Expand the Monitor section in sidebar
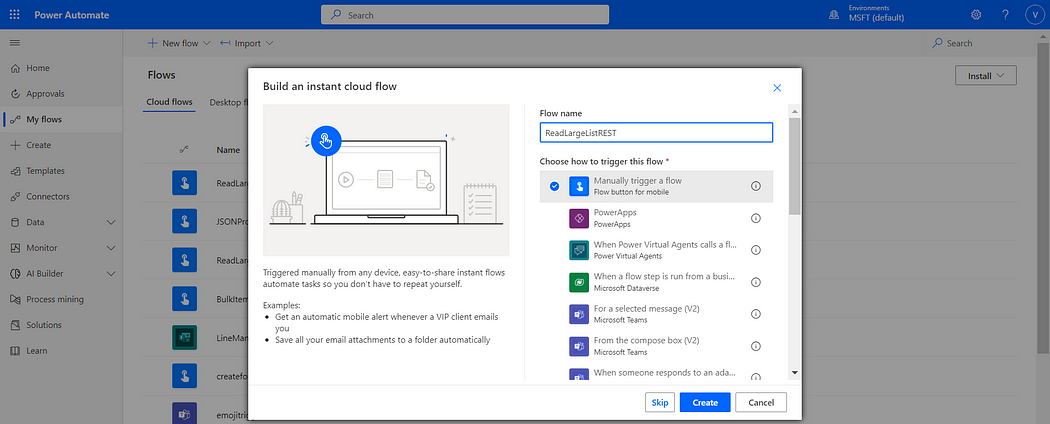 point(111,248)
